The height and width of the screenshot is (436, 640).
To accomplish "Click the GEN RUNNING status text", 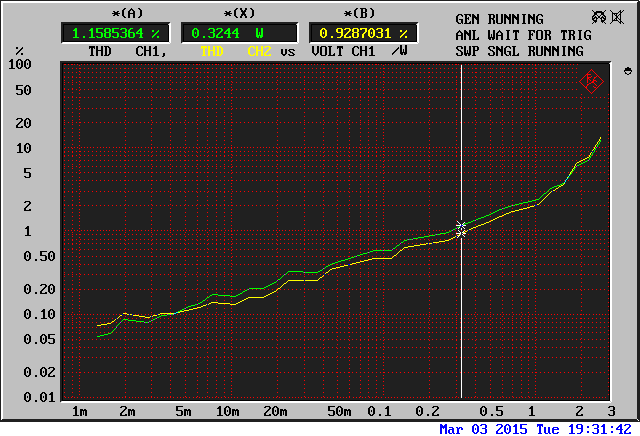I will coord(499,19).
